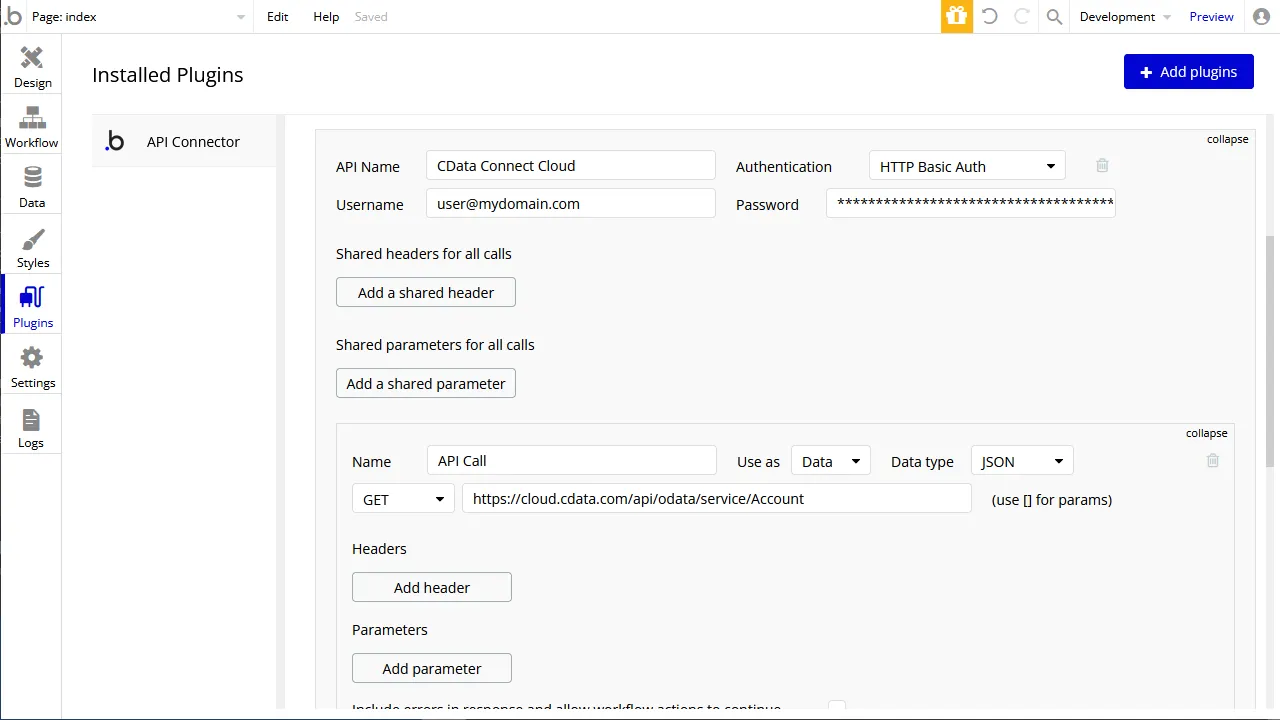Viewport: 1280px width, 720px height.
Task: Change the JSON data type dropdown
Action: point(1021,461)
